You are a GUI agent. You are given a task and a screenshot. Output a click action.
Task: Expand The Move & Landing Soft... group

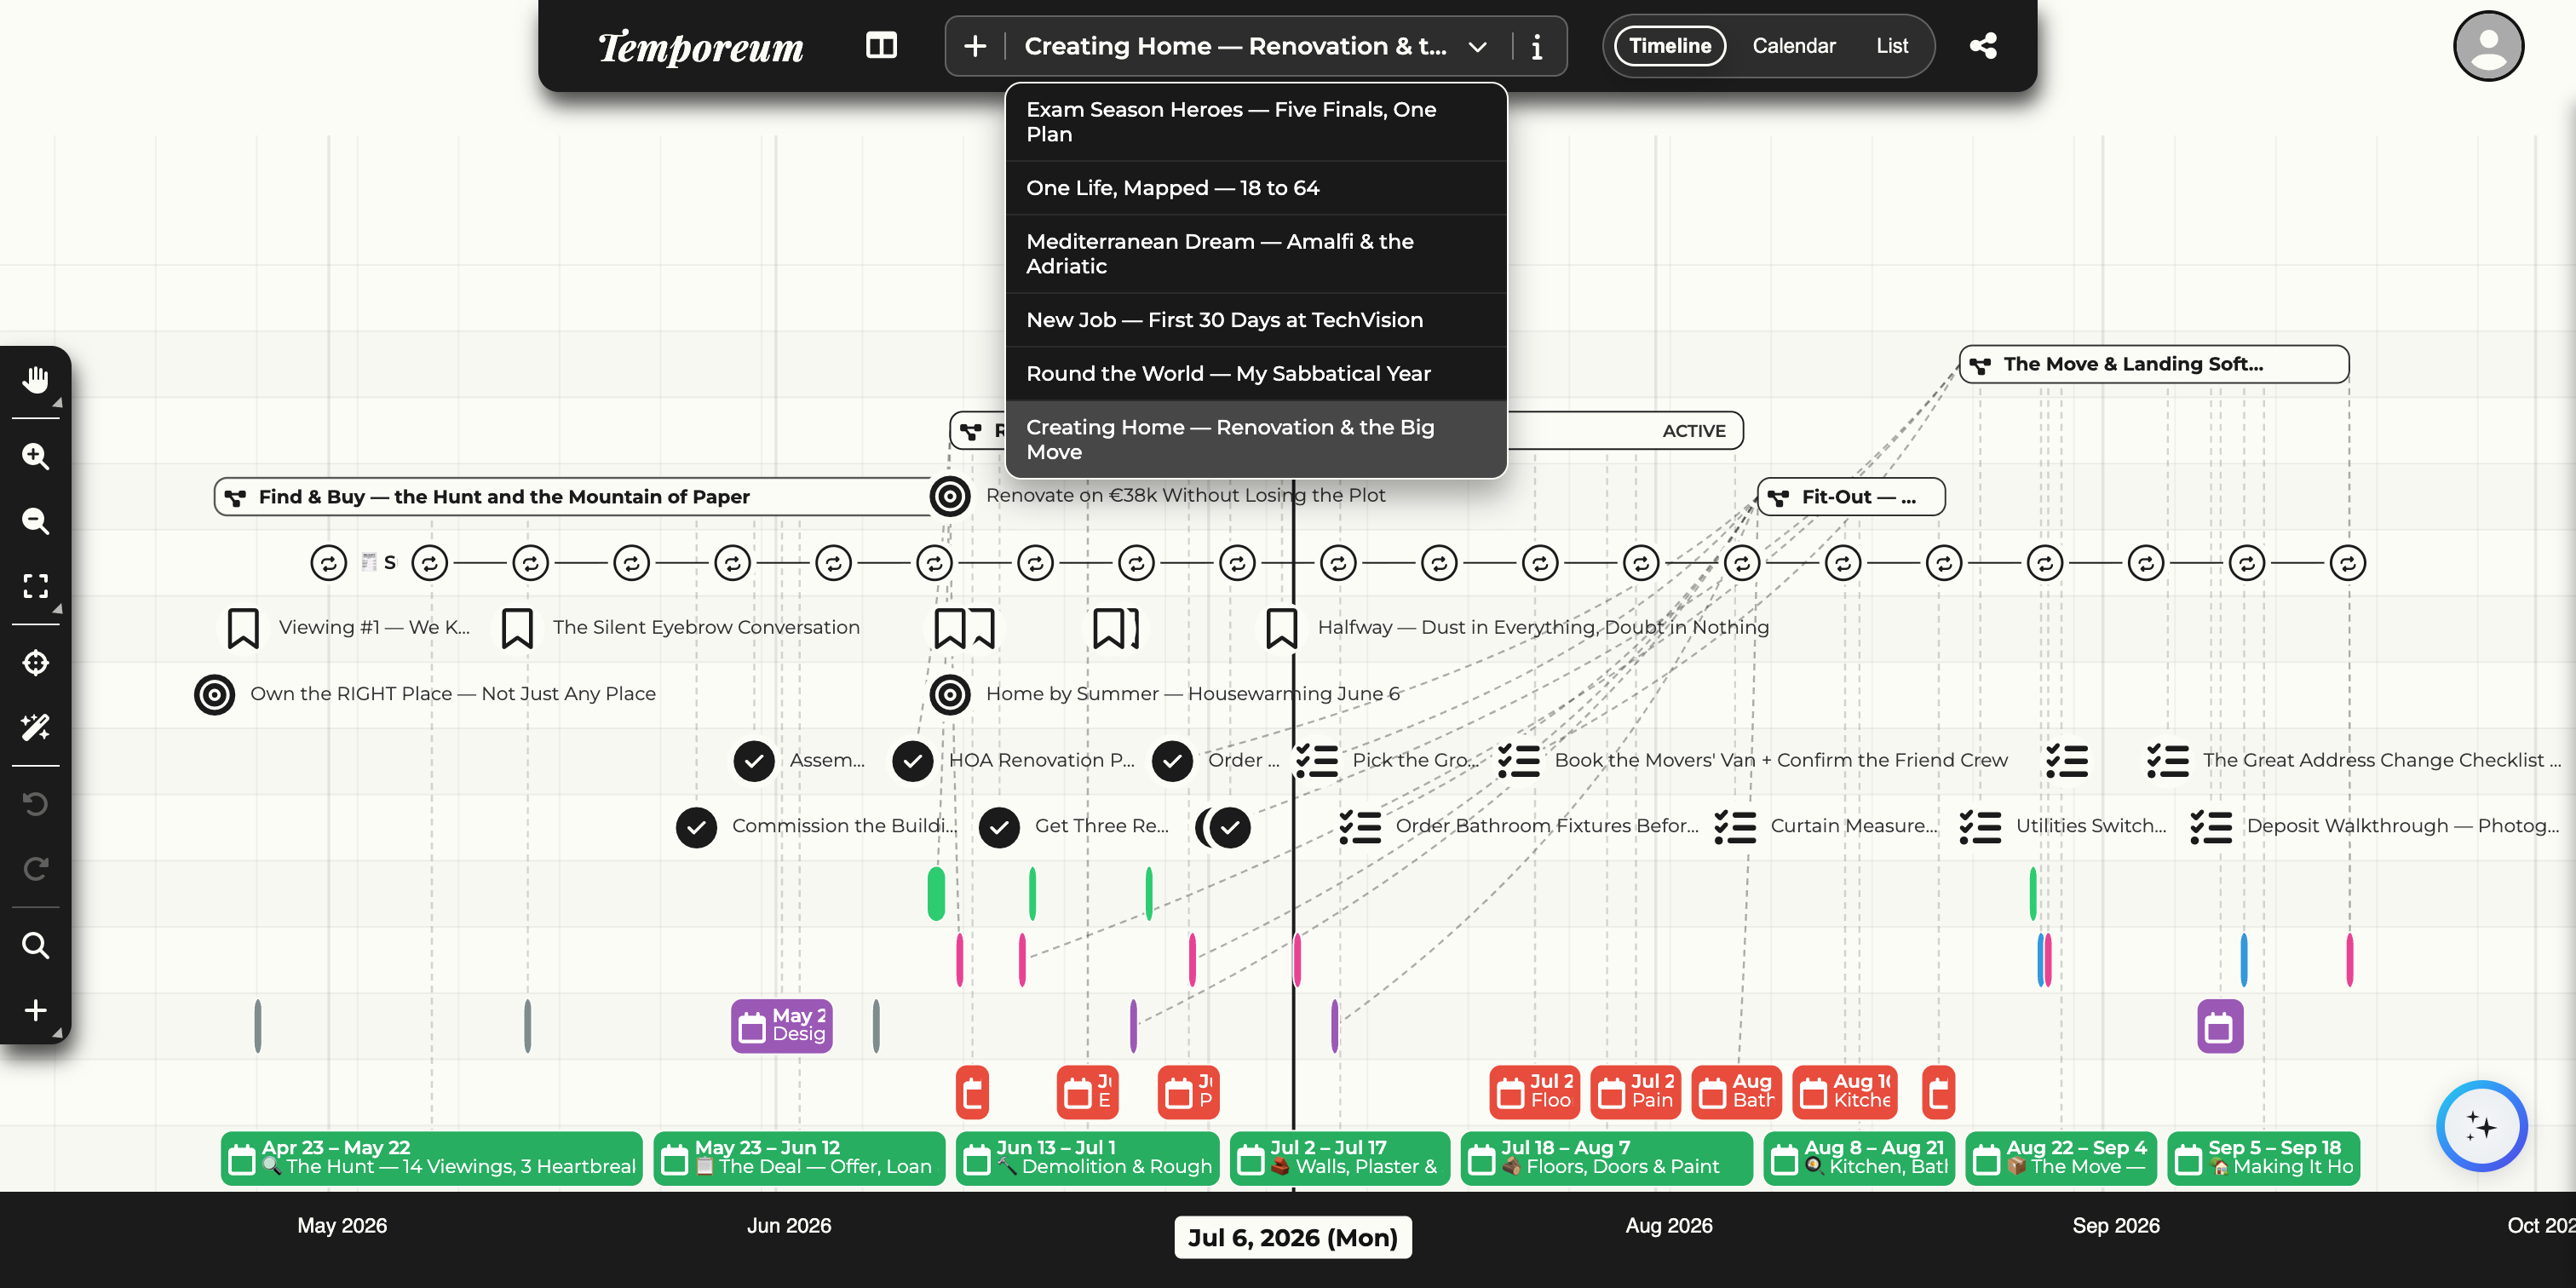tap(2154, 364)
